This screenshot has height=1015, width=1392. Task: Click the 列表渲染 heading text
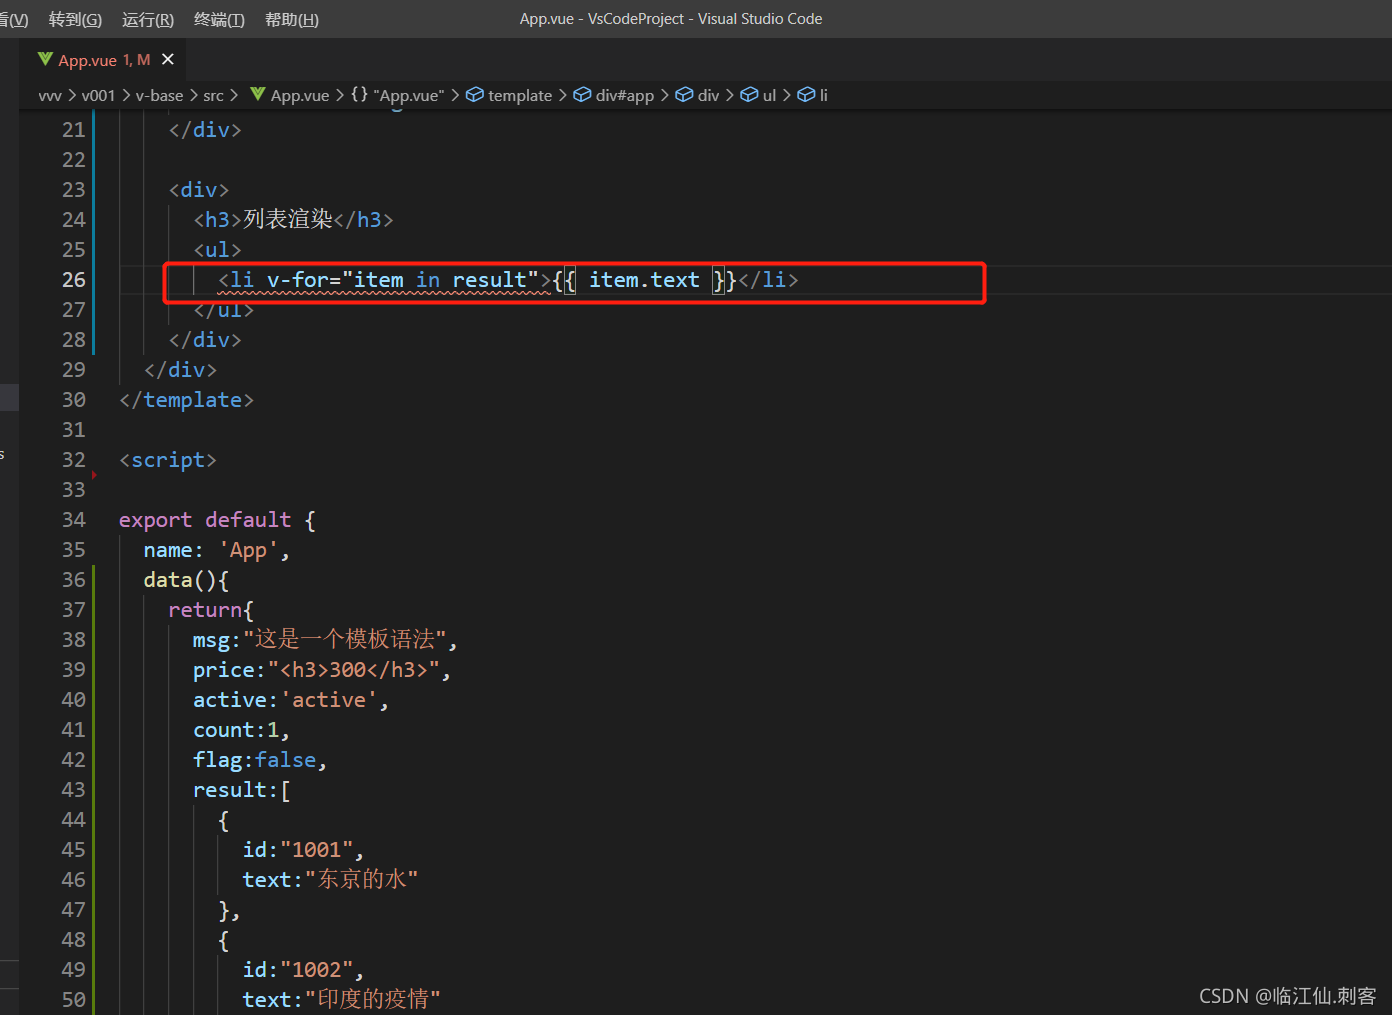click(288, 219)
